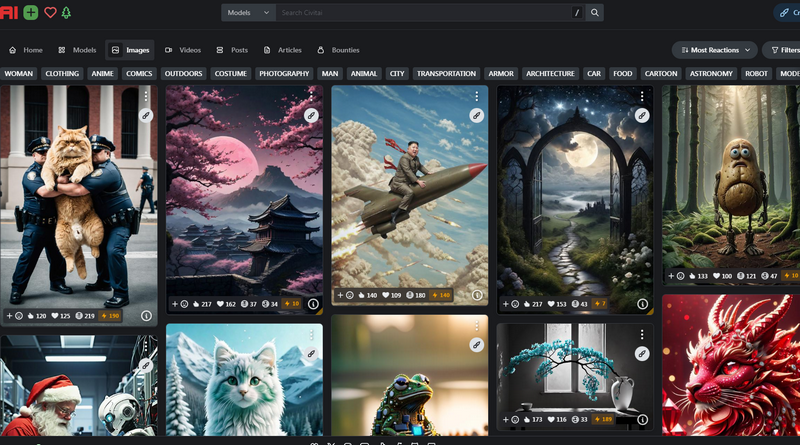Add reaction on potato robot image

click(676, 276)
